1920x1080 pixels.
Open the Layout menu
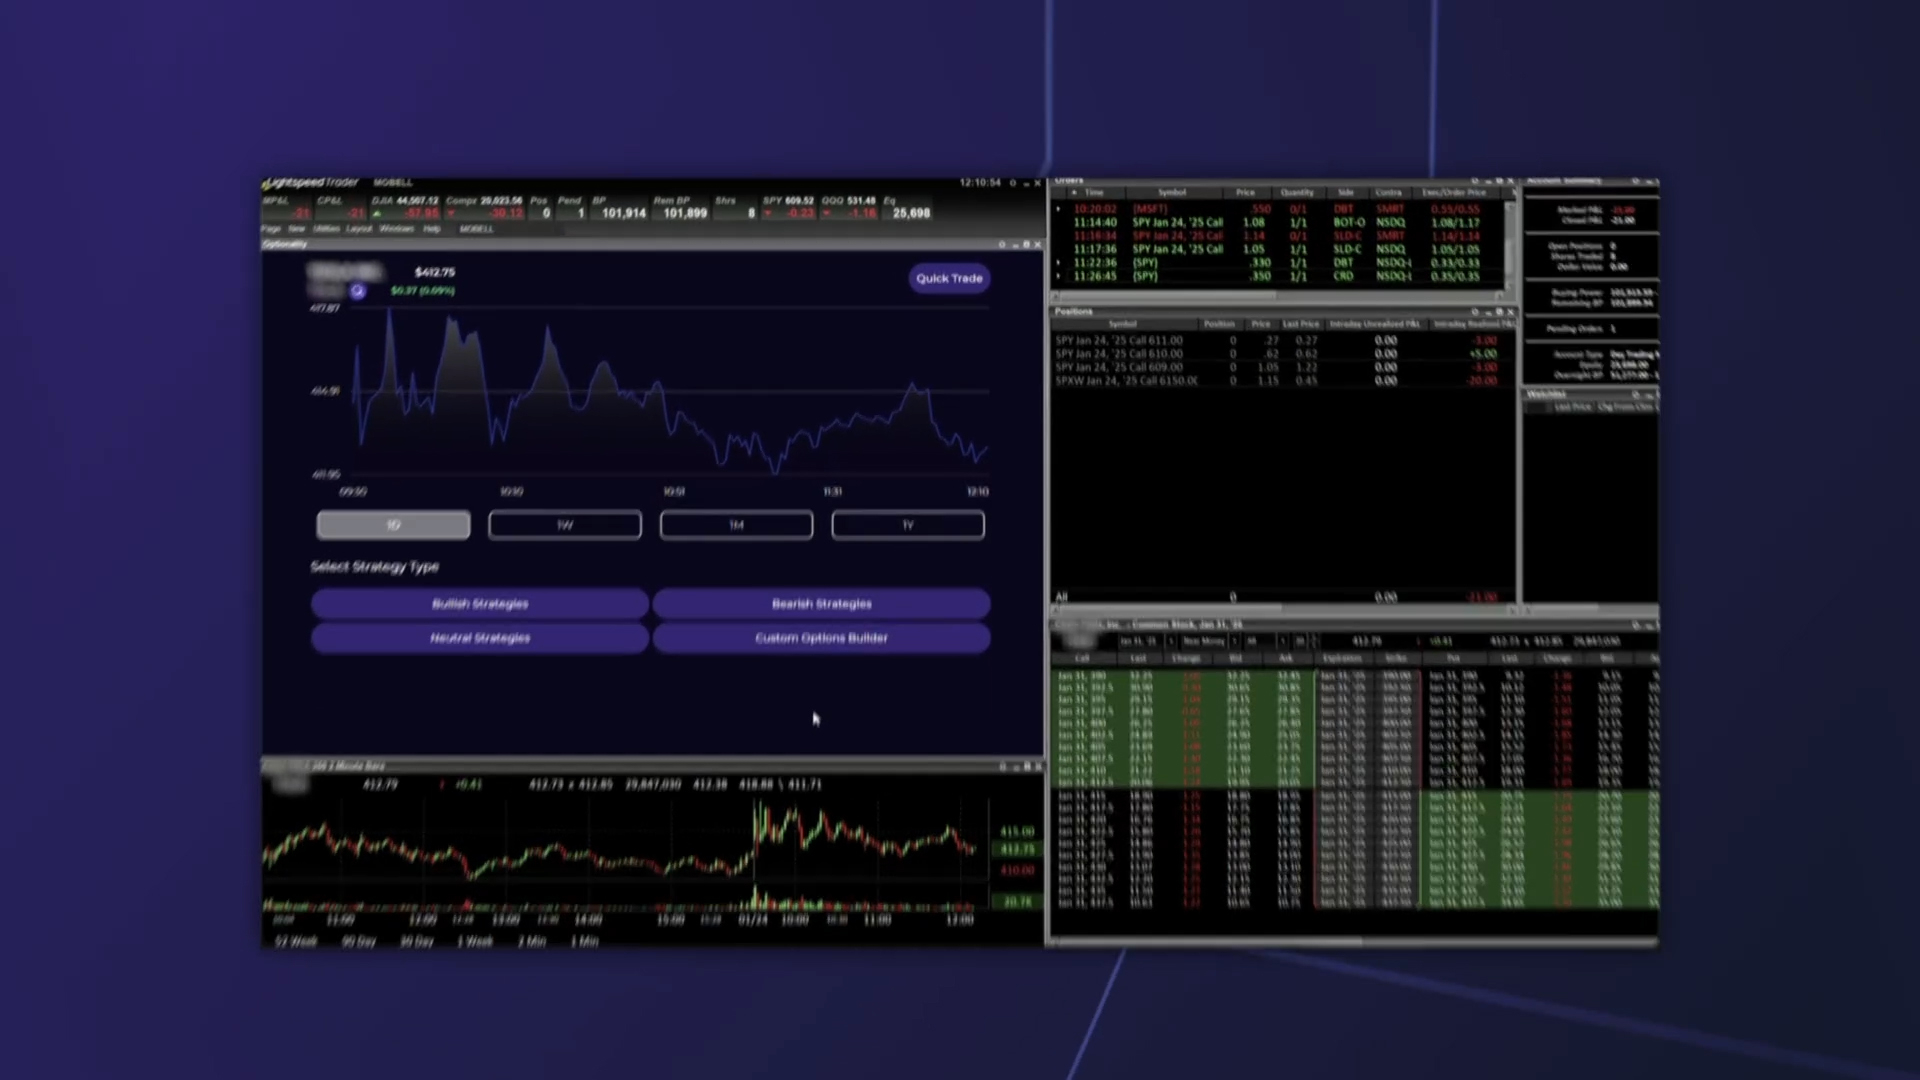[358, 229]
